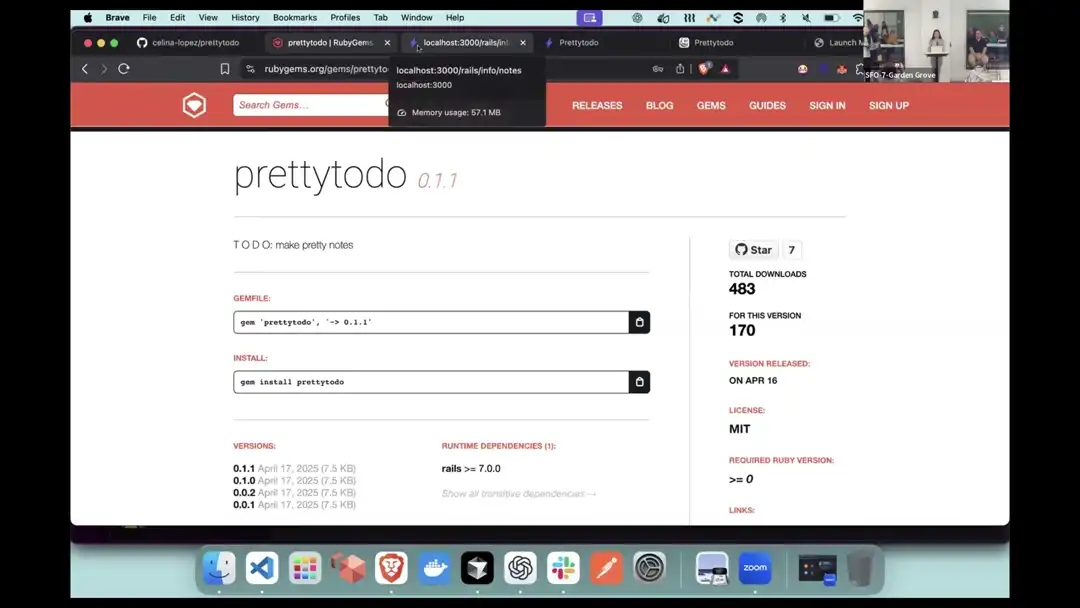
Task: Open the black cube app in the dock
Action: 477,568
